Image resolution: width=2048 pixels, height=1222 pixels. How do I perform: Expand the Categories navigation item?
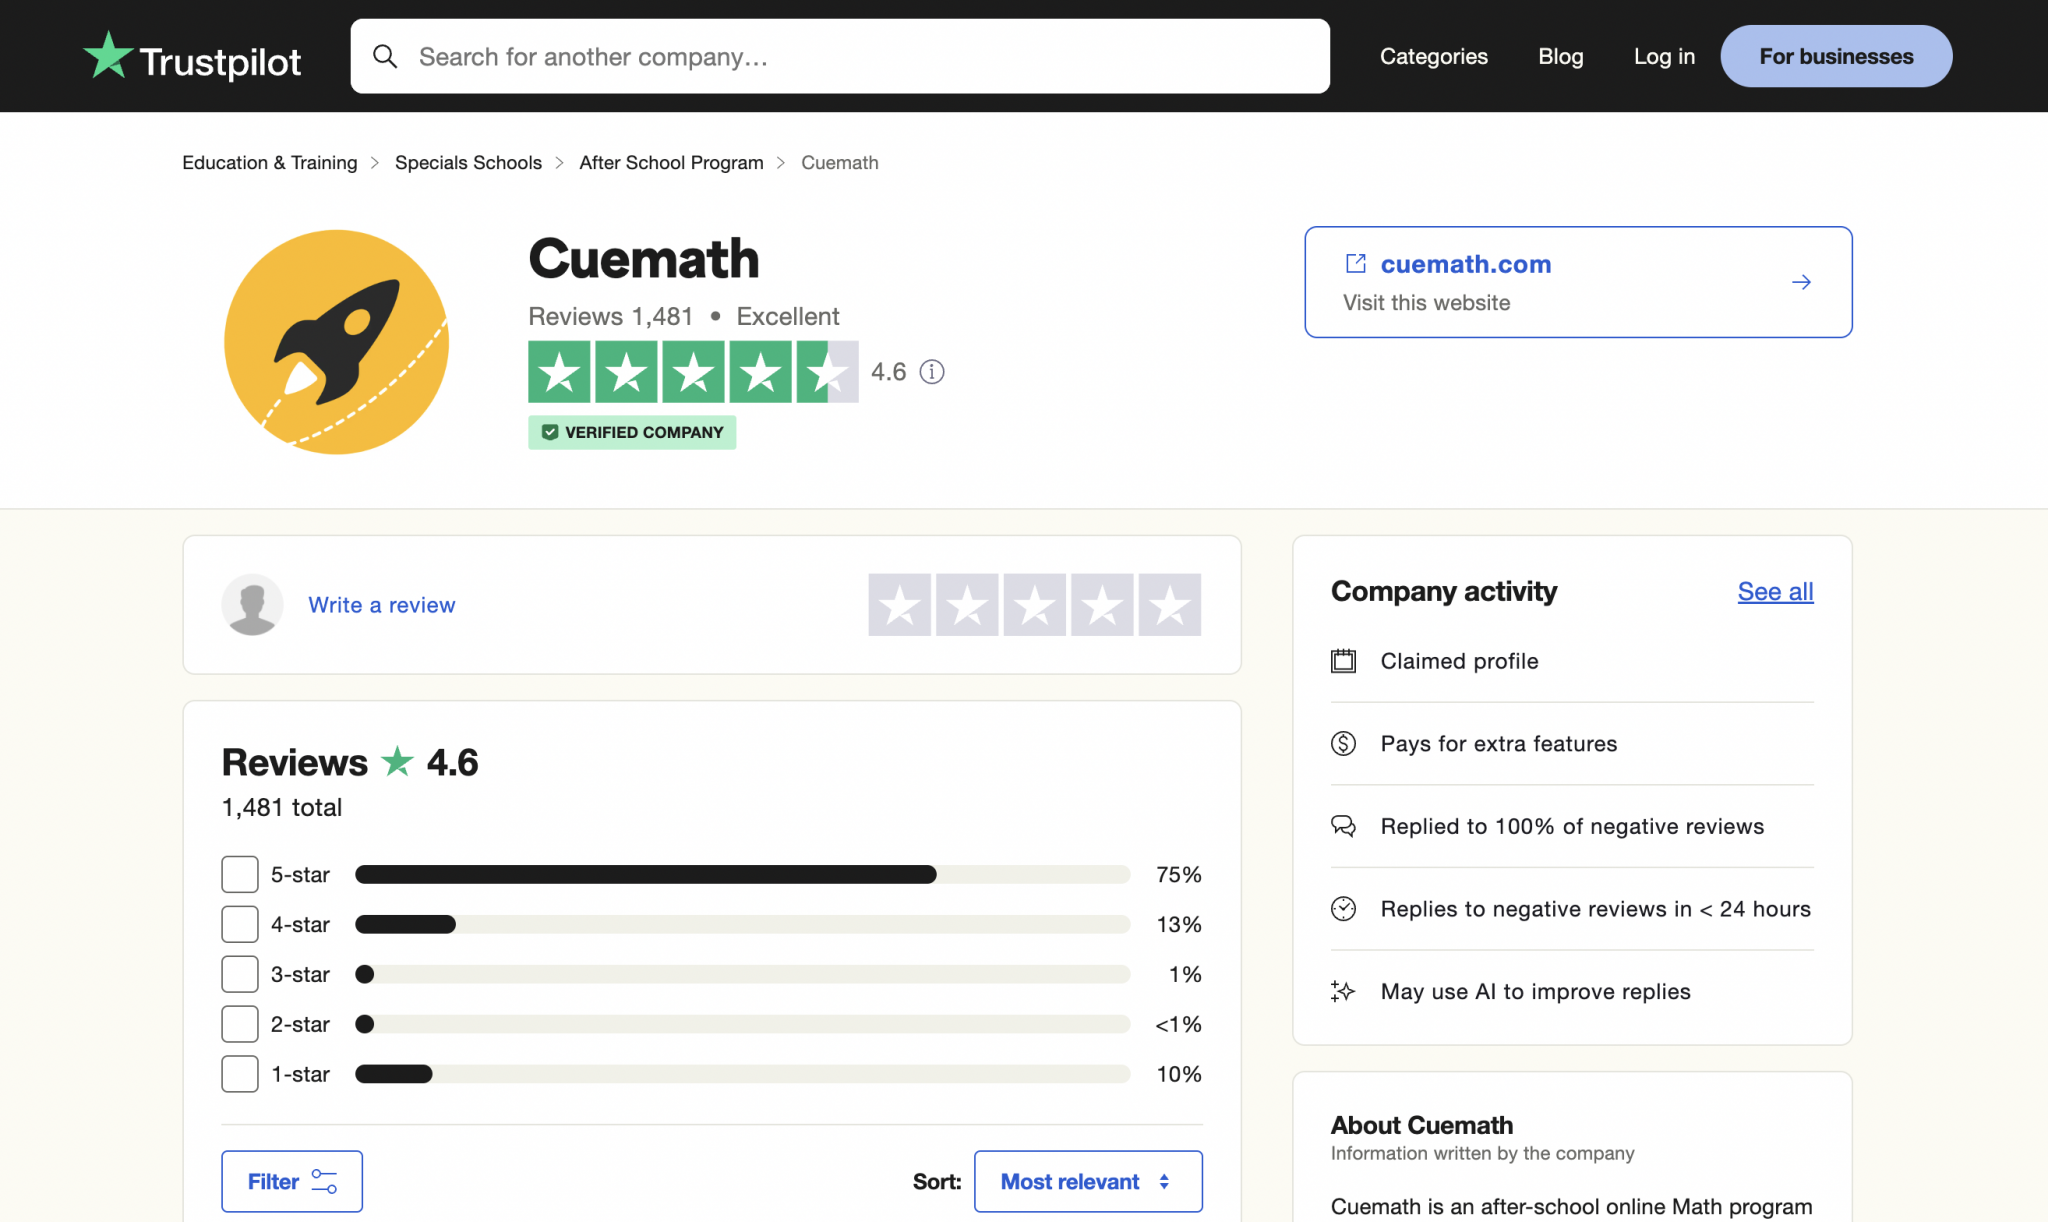1433,56
